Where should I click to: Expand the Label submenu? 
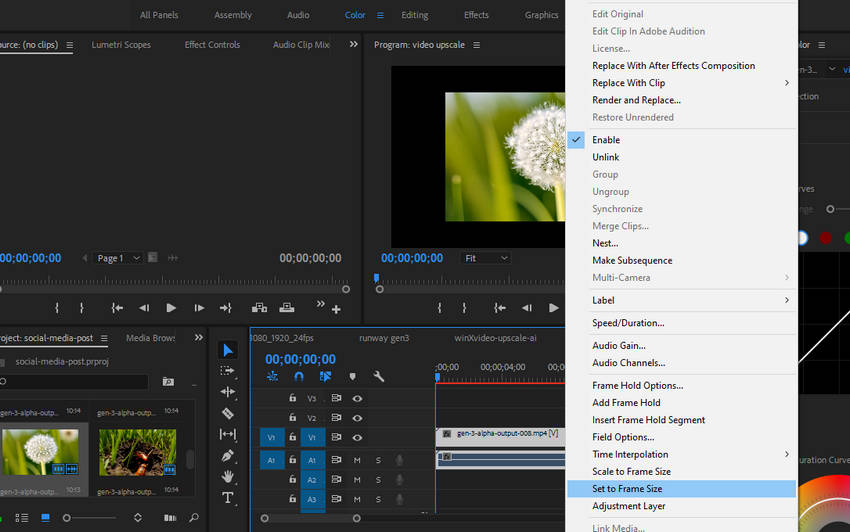coord(787,300)
